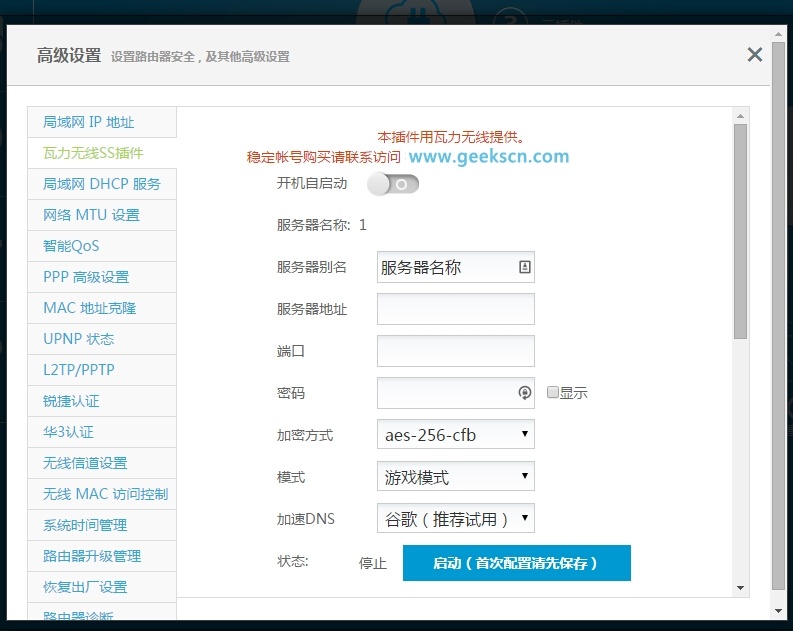The width and height of the screenshot is (793, 631).
Task: Open L2TP/PPTP settings
Action: (79, 370)
